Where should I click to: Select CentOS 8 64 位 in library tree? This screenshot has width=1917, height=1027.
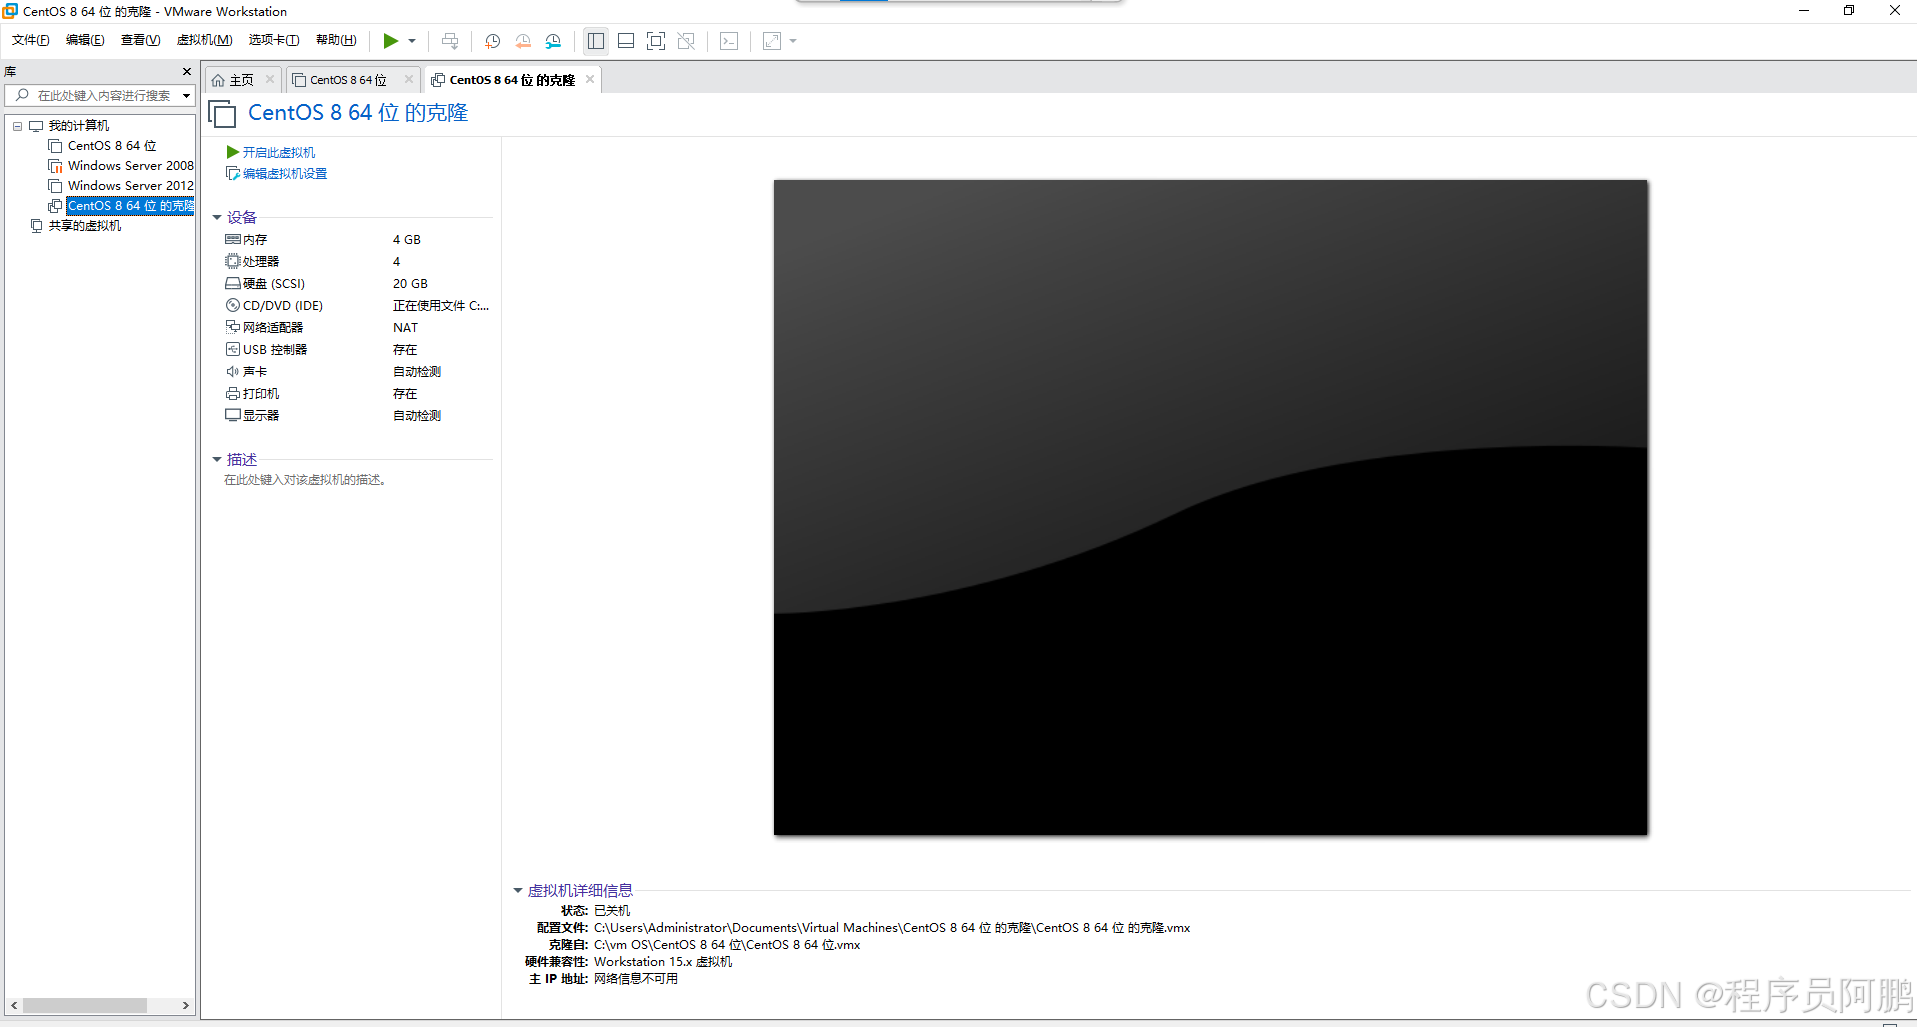[112, 146]
